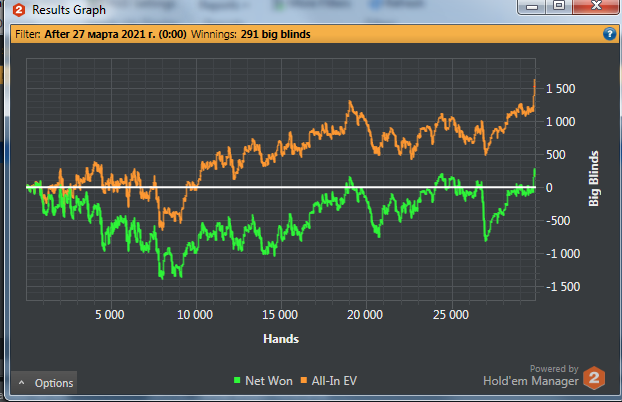Click the orange EV line peak near 20 000 hands
Image resolution: width=622 pixels, height=402 pixels.
(350, 103)
